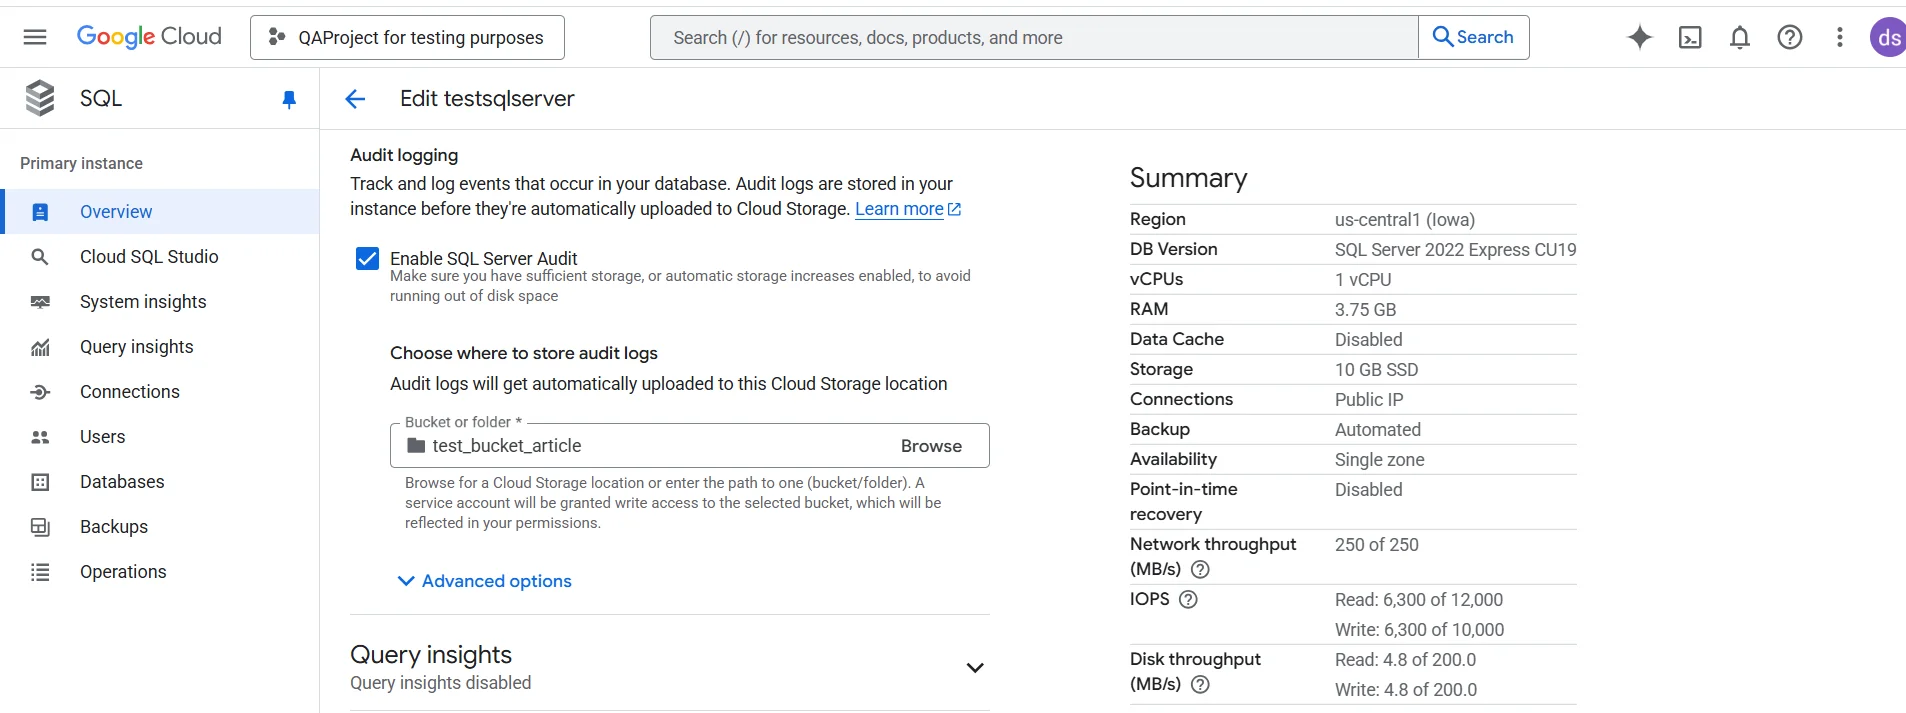Open the notifications bell

point(1740,37)
